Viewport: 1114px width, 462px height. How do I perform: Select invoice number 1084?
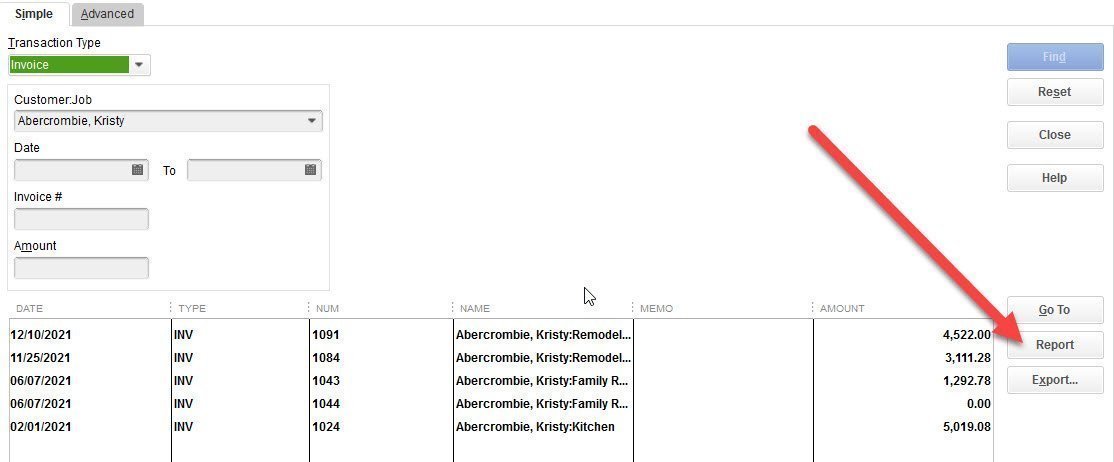327,358
